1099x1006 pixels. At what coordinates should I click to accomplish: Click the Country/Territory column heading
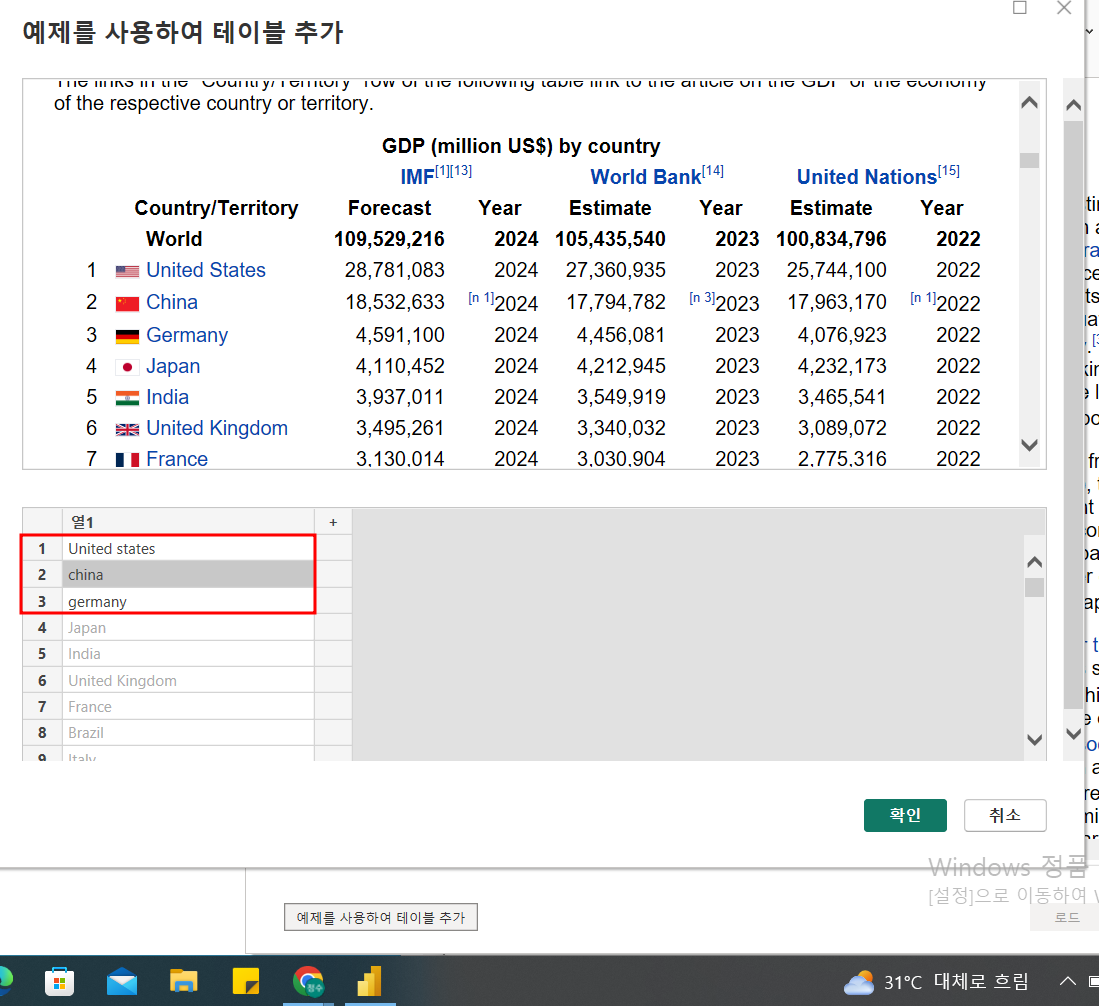(216, 208)
